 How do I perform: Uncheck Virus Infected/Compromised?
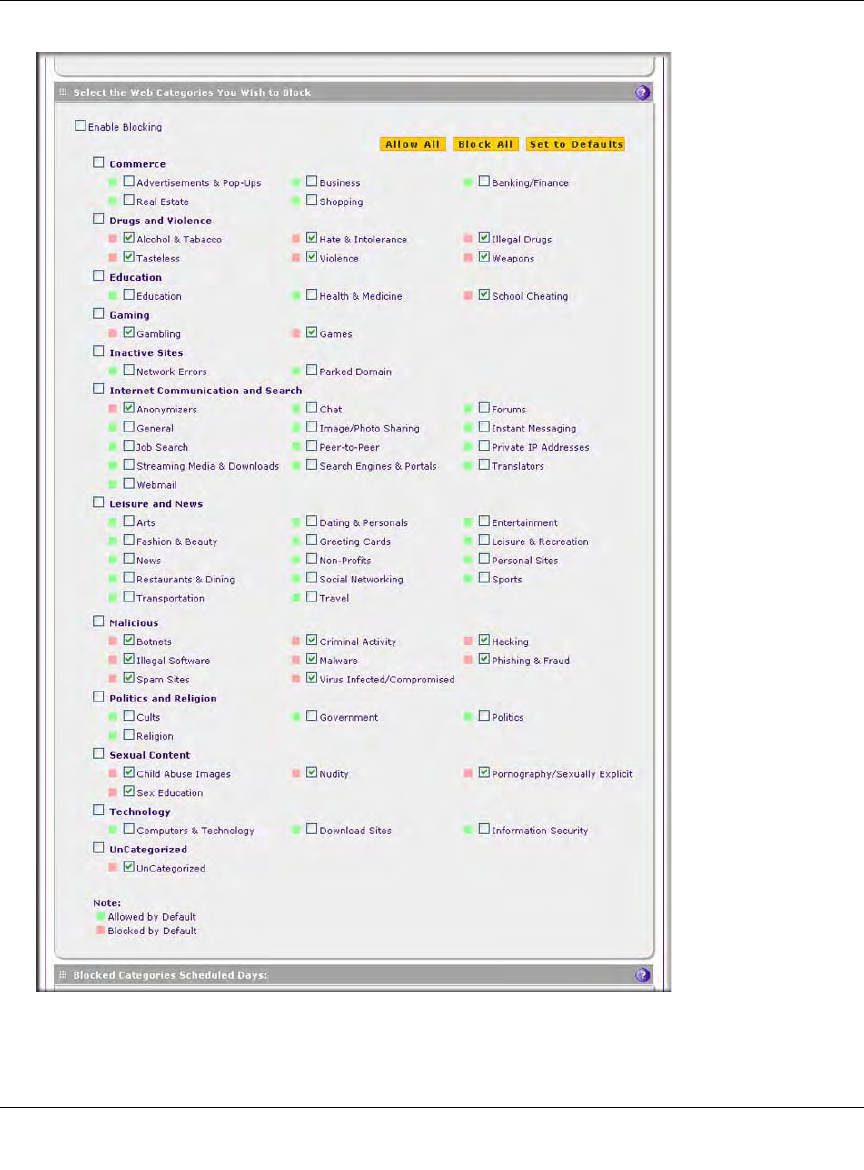[312, 678]
